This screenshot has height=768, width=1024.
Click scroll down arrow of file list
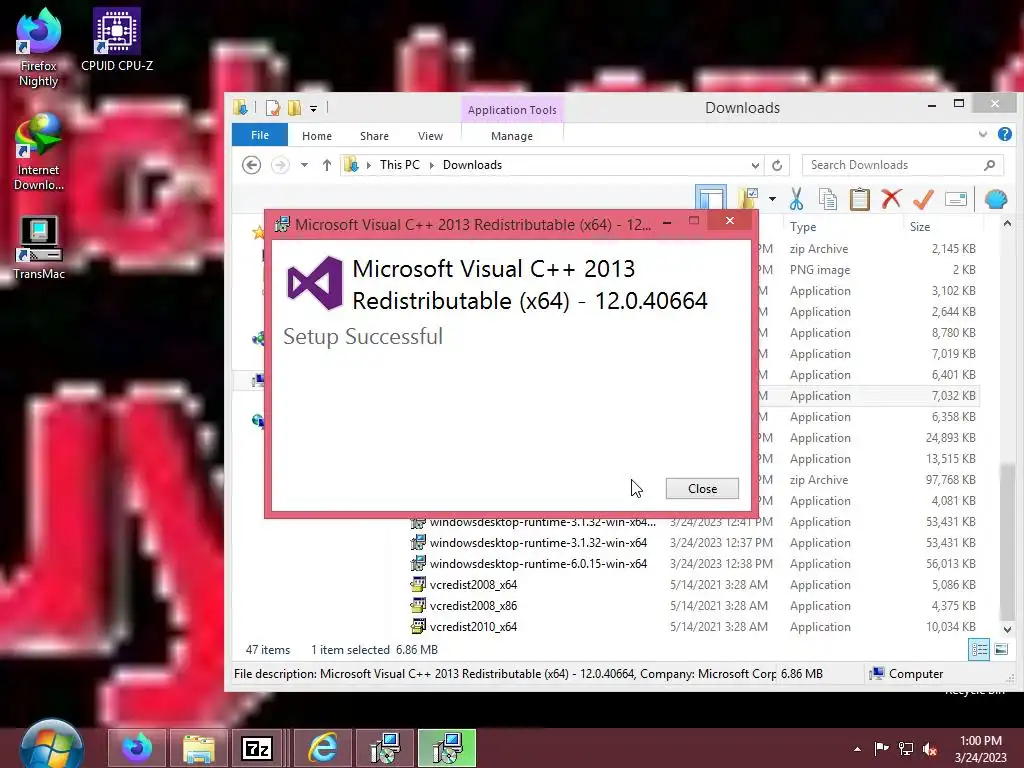click(x=1008, y=630)
